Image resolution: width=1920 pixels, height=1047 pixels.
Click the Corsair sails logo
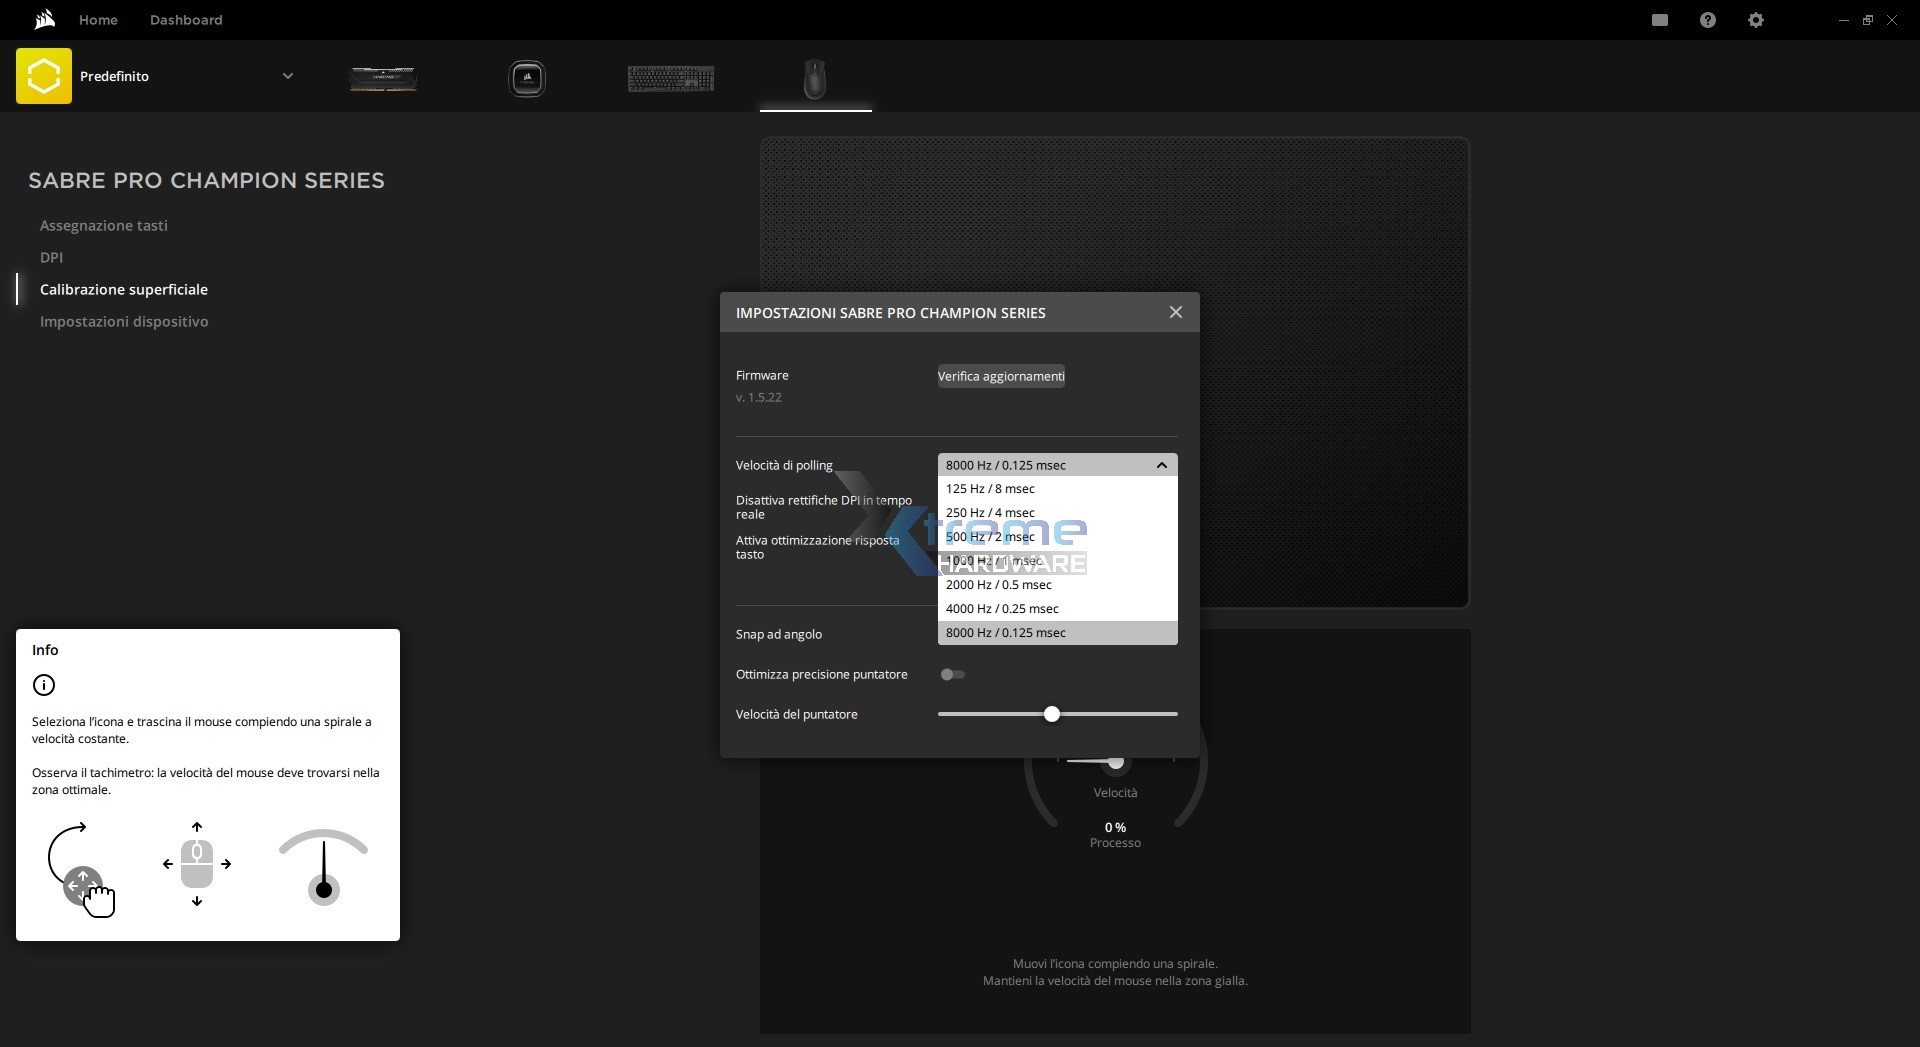coord(44,19)
